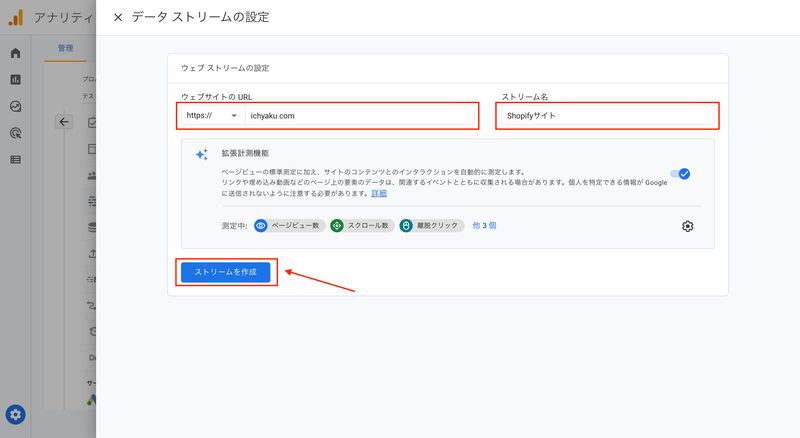Click the スクロール数 chip

pyautogui.click(x=362, y=226)
